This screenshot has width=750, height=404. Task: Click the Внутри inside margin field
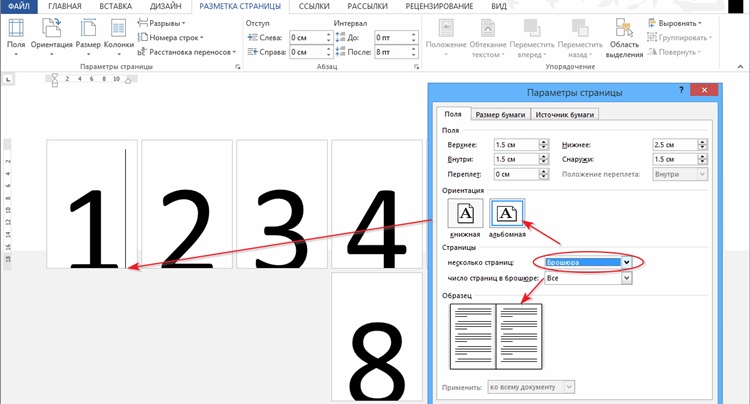pos(517,159)
